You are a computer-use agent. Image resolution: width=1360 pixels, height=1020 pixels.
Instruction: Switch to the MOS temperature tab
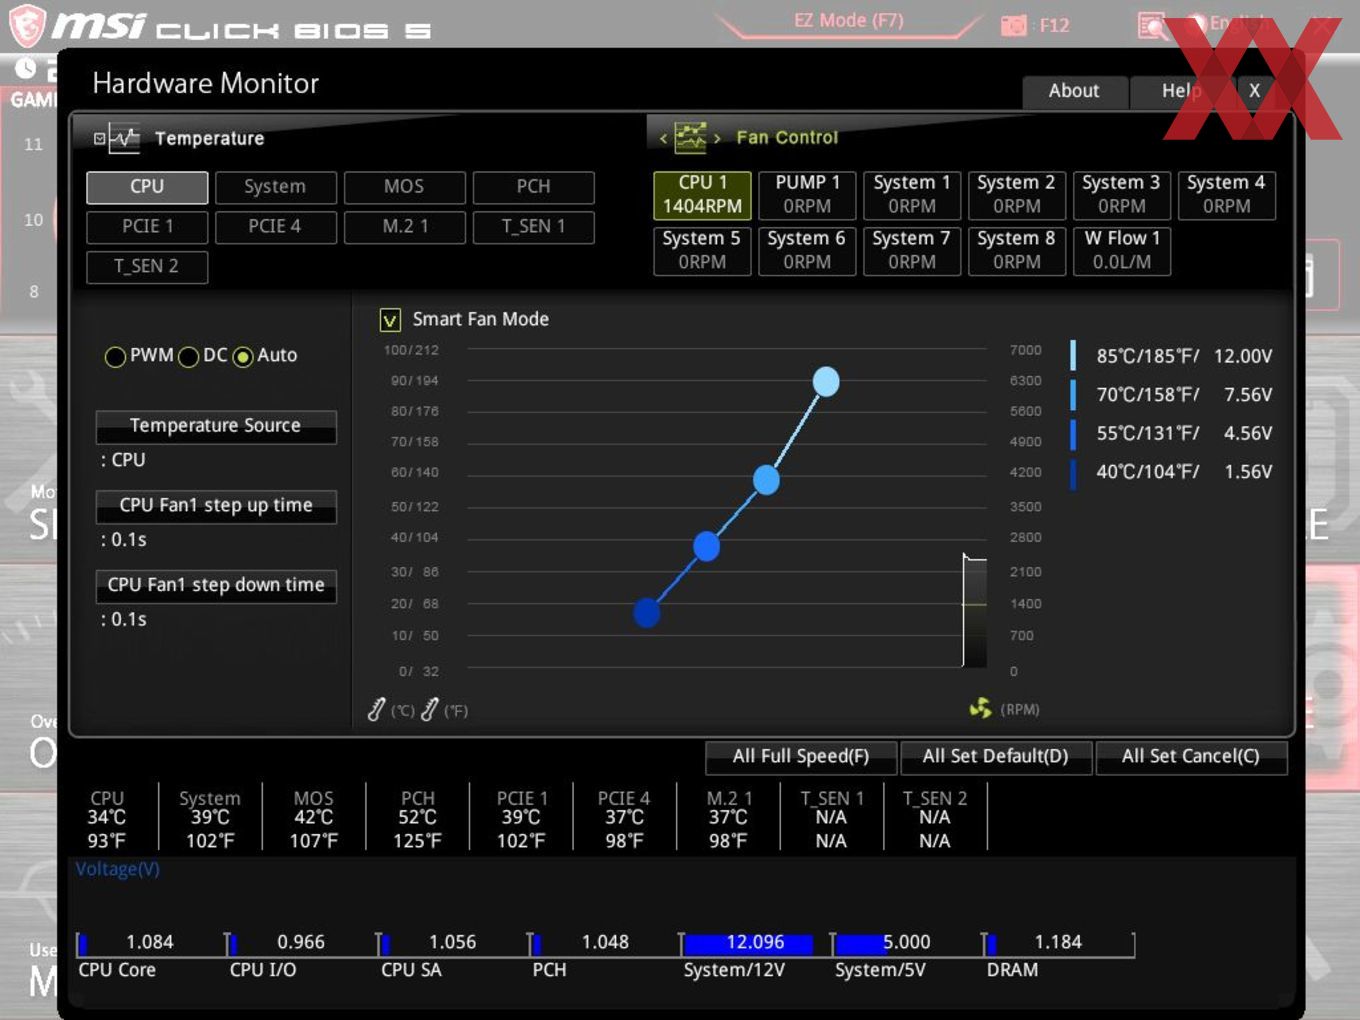pyautogui.click(x=404, y=187)
